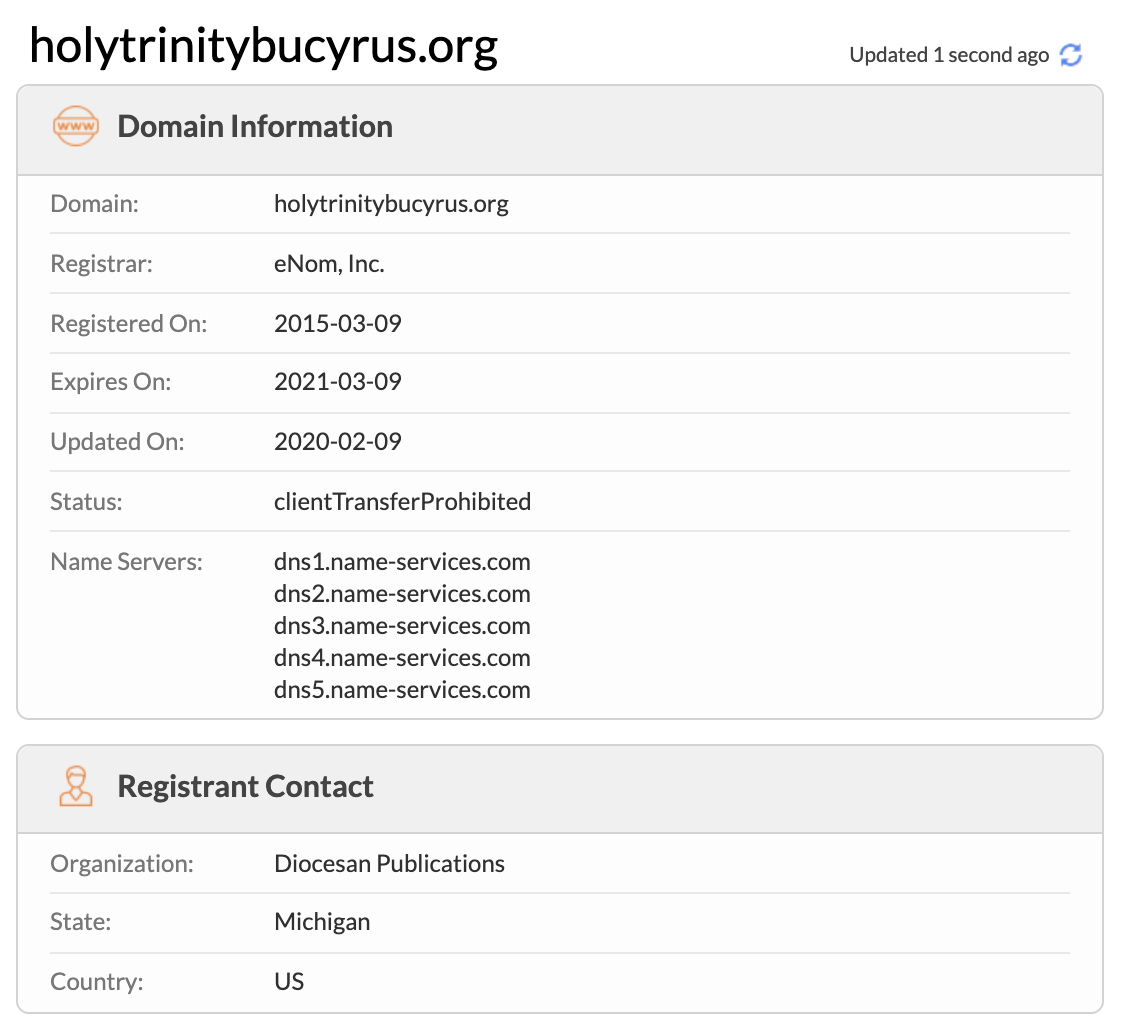Click the registered date 2015-03-09
1130x1030 pixels.
[338, 324]
